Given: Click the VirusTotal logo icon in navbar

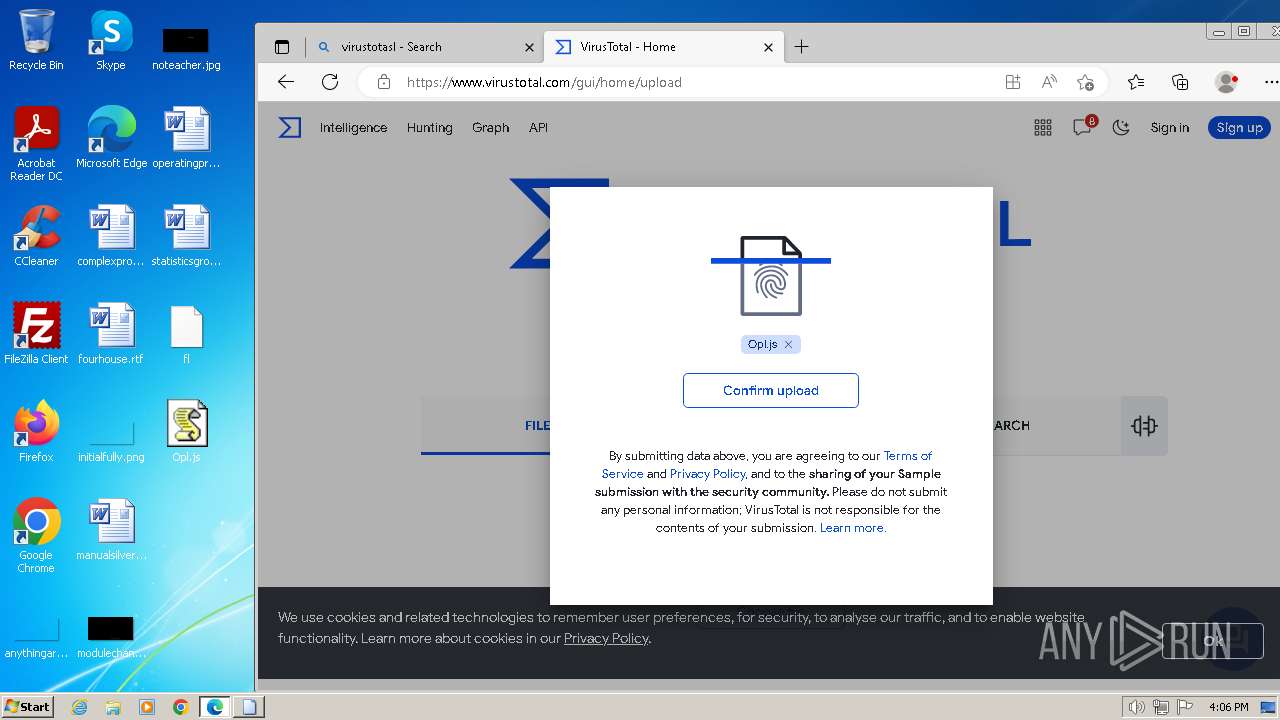Looking at the screenshot, I should [x=289, y=127].
